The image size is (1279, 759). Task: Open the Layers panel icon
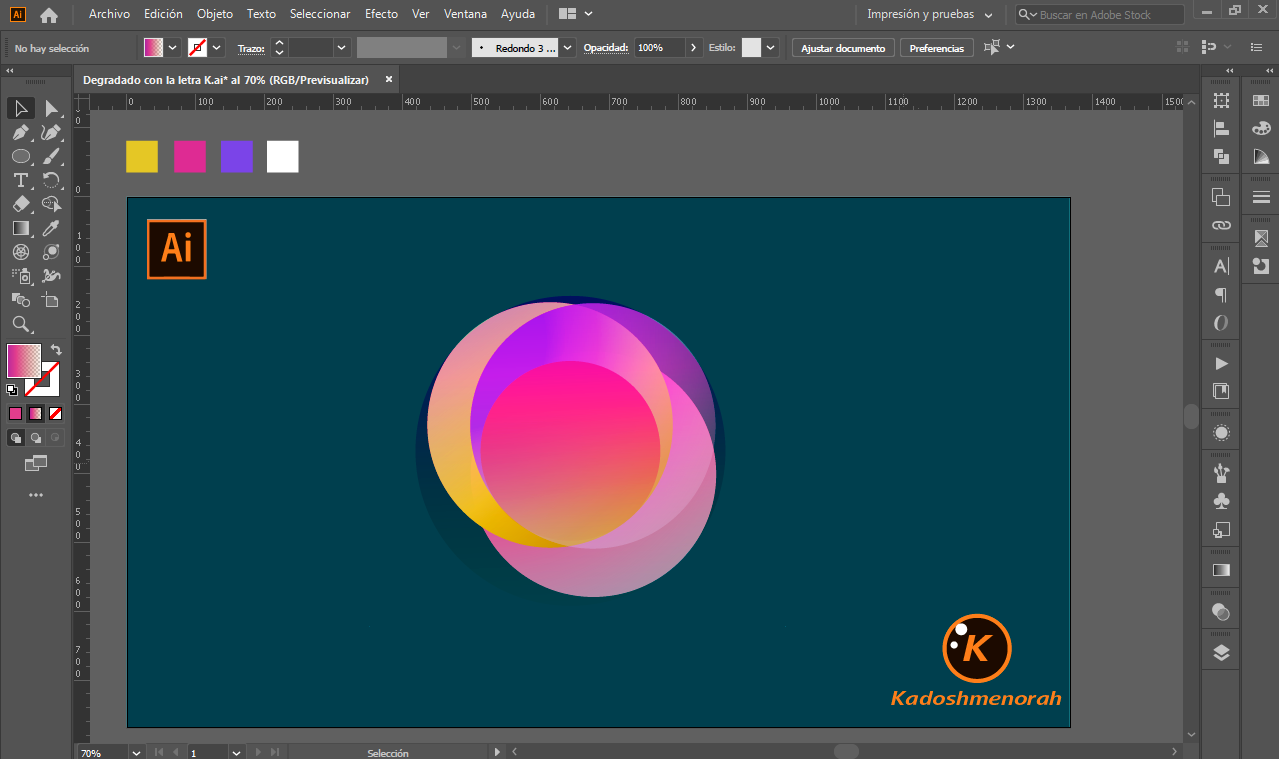[1221, 653]
